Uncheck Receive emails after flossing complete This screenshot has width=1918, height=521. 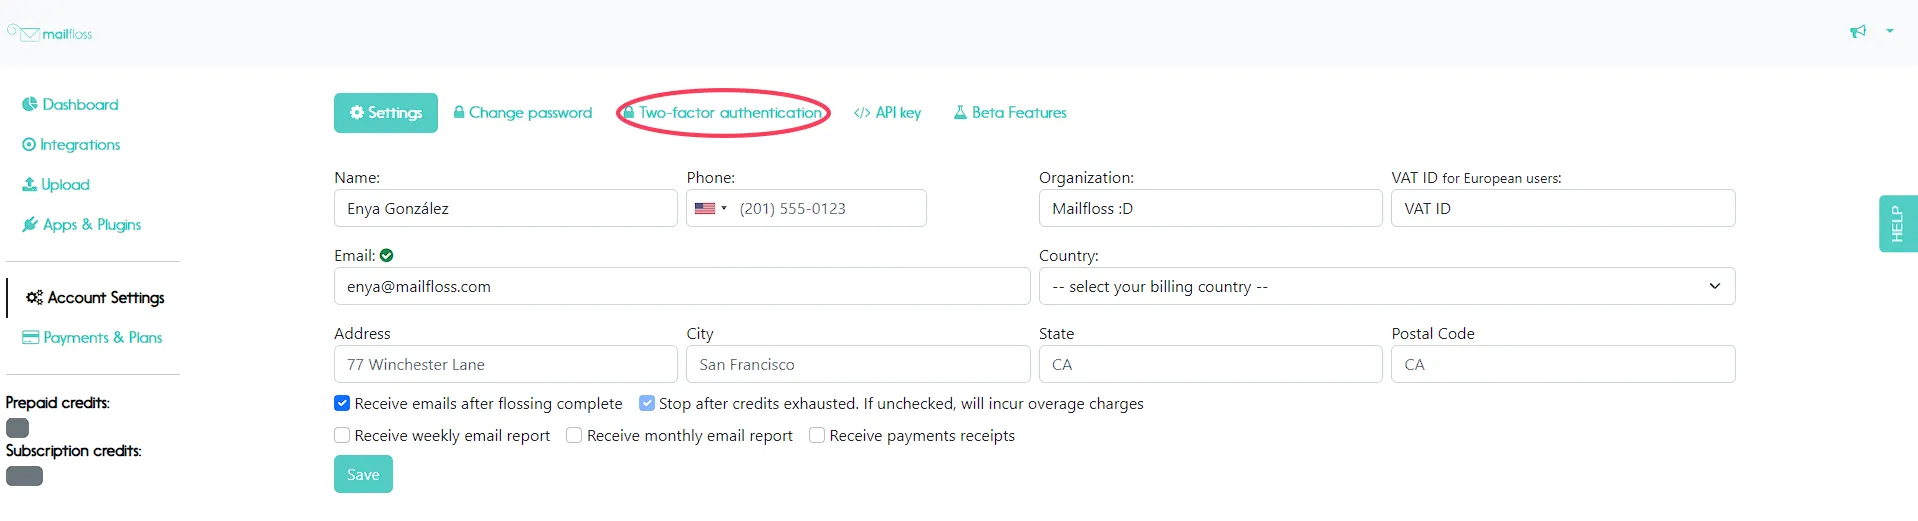click(342, 403)
